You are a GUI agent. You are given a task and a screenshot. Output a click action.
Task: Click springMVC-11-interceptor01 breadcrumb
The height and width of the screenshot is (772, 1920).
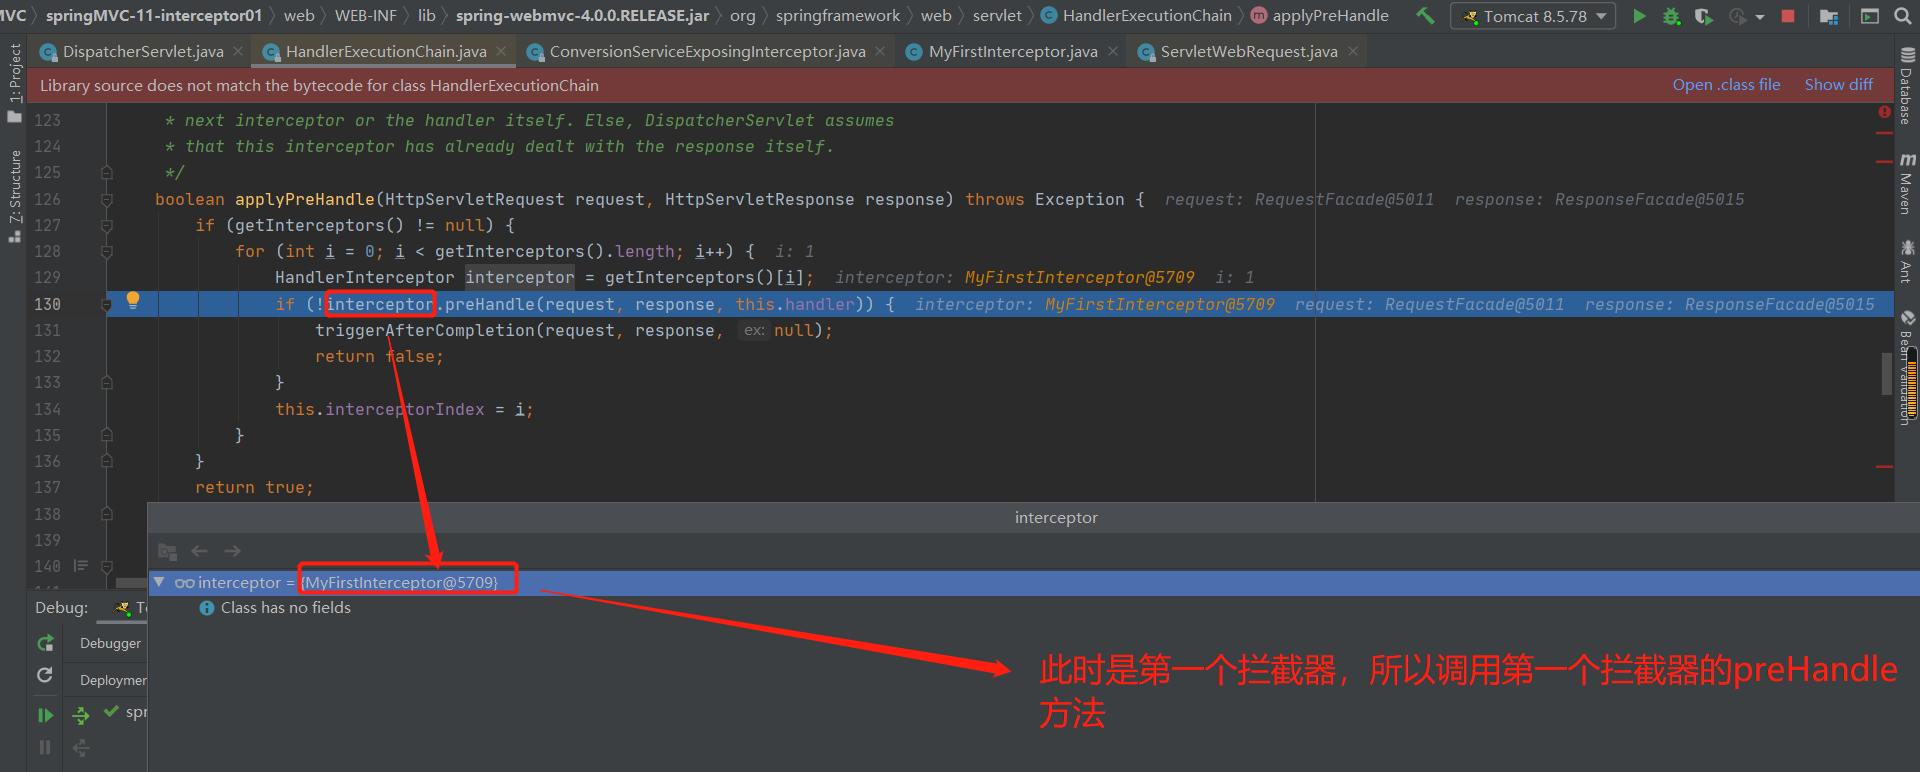(154, 16)
